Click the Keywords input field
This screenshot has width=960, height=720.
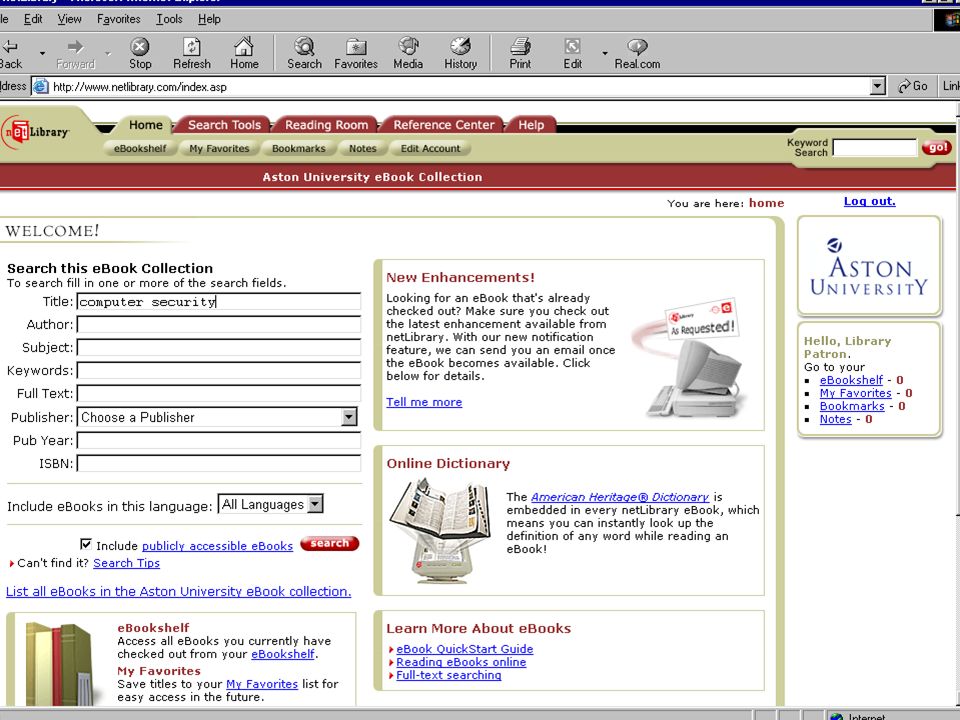point(219,370)
